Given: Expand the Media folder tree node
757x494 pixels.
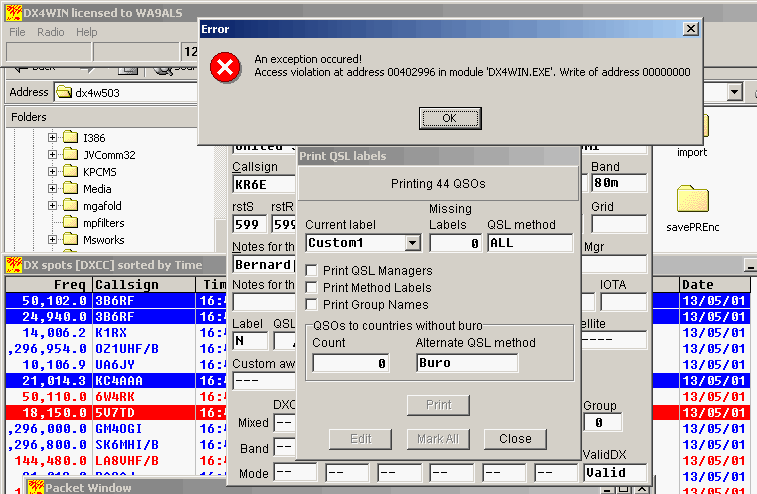Looking at the screenshot, I should tap(52, 188).
